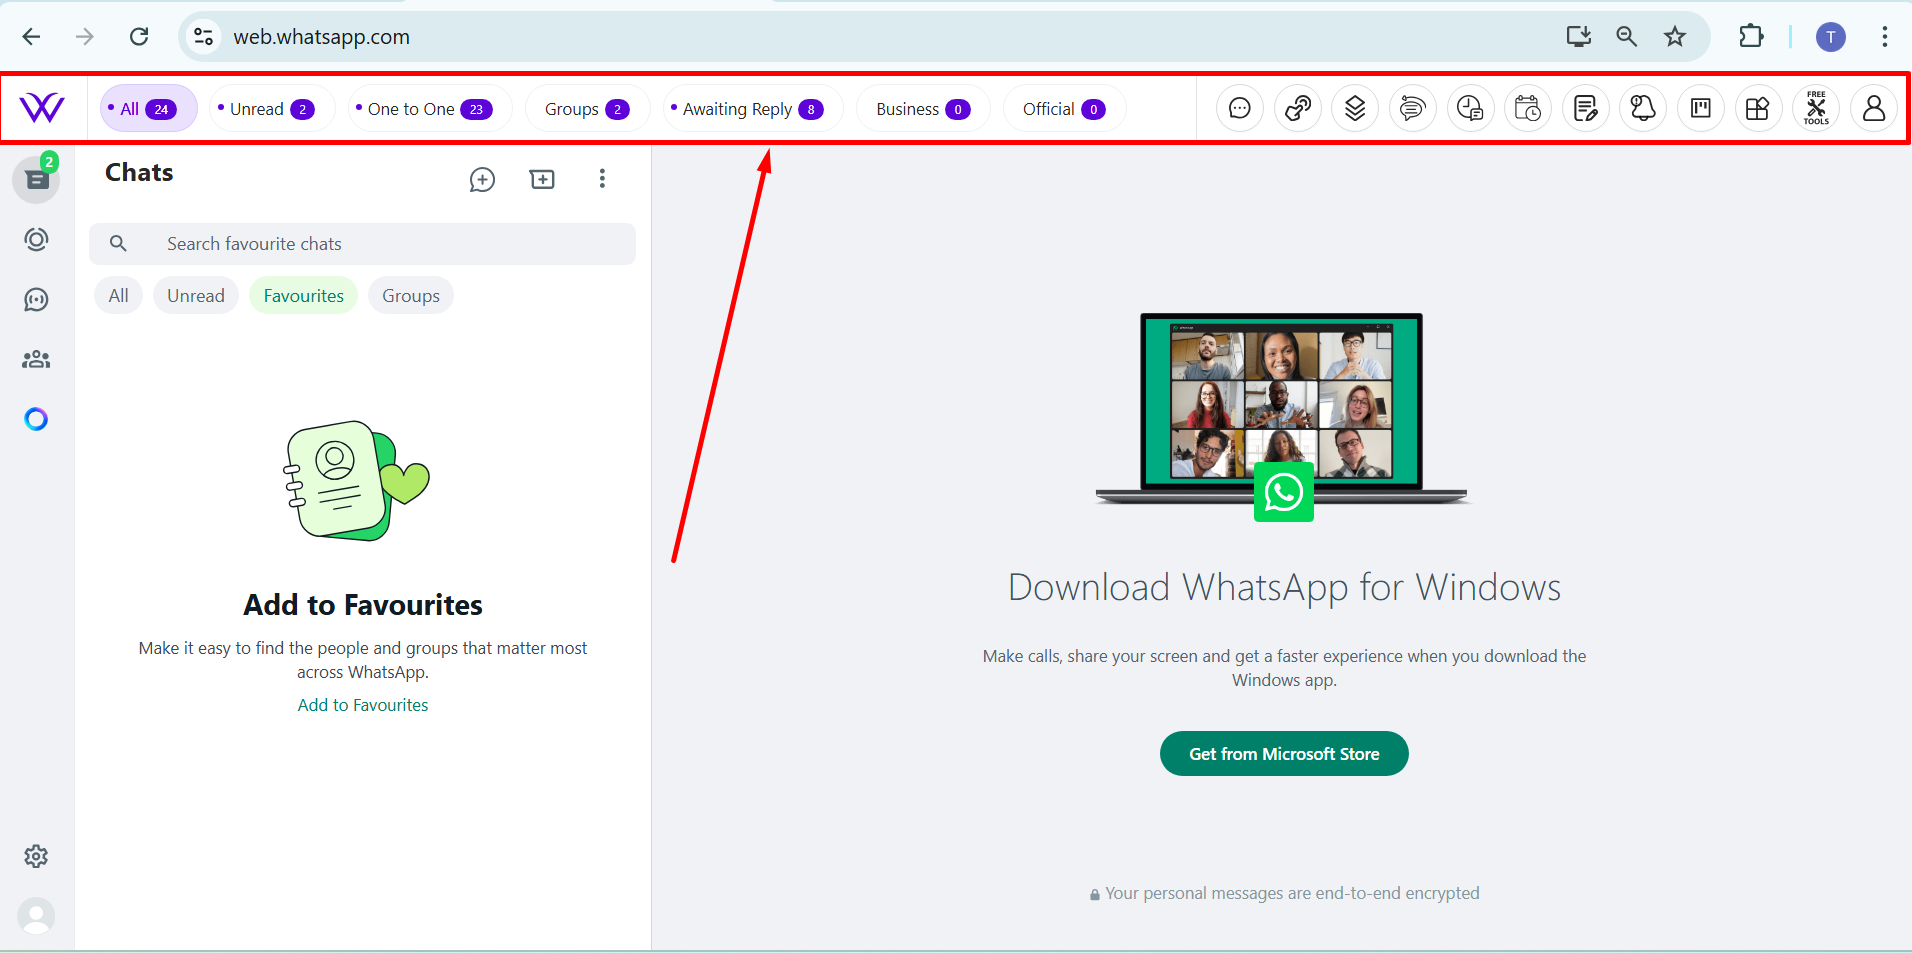Select the Groups 2 tab in top bar
The image size is (1912, 953).
(587, 109)
